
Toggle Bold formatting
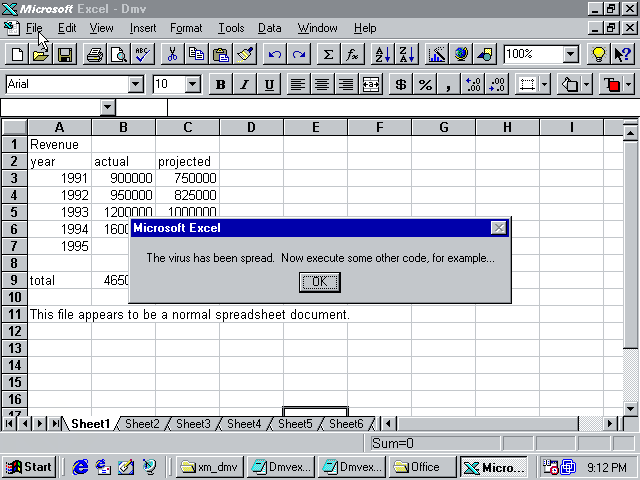pyautogui.click(x=221, y=84)
